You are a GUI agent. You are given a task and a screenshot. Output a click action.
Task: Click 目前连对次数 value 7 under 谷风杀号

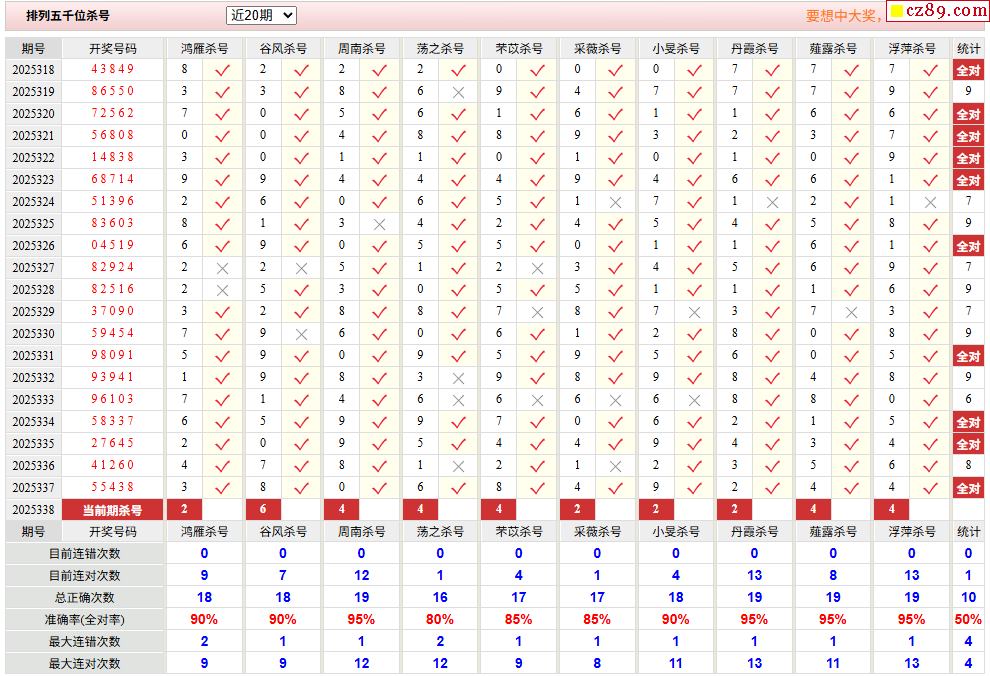[283, 575]
